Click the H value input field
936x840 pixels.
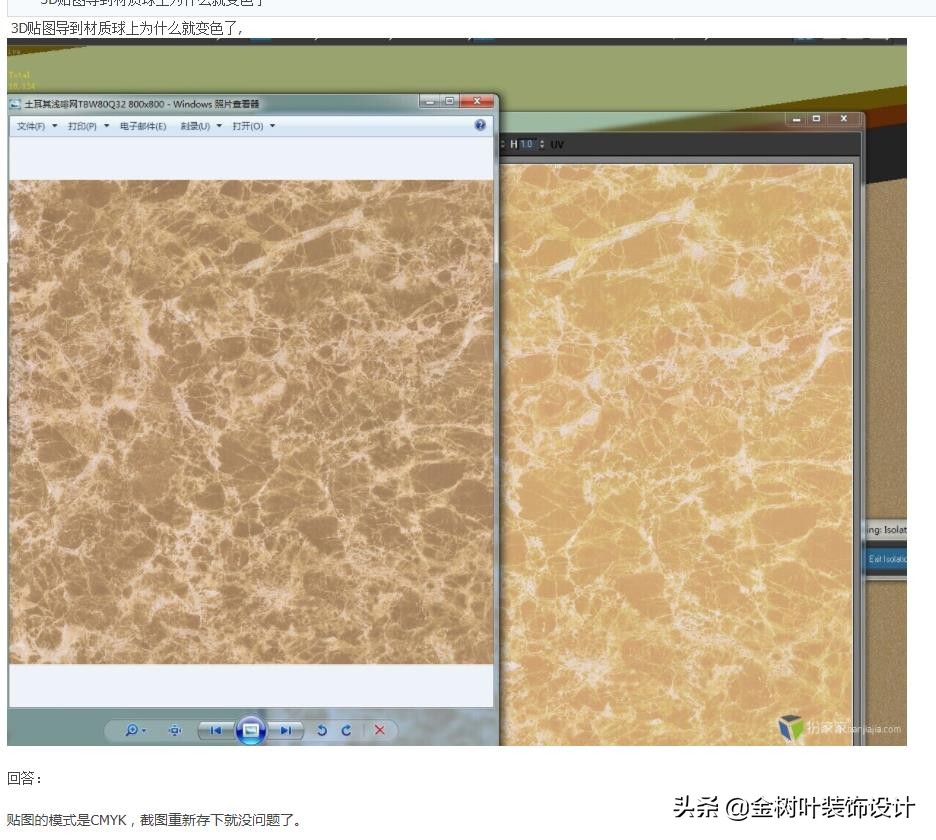pyautogui.click(x=528, y=145)
